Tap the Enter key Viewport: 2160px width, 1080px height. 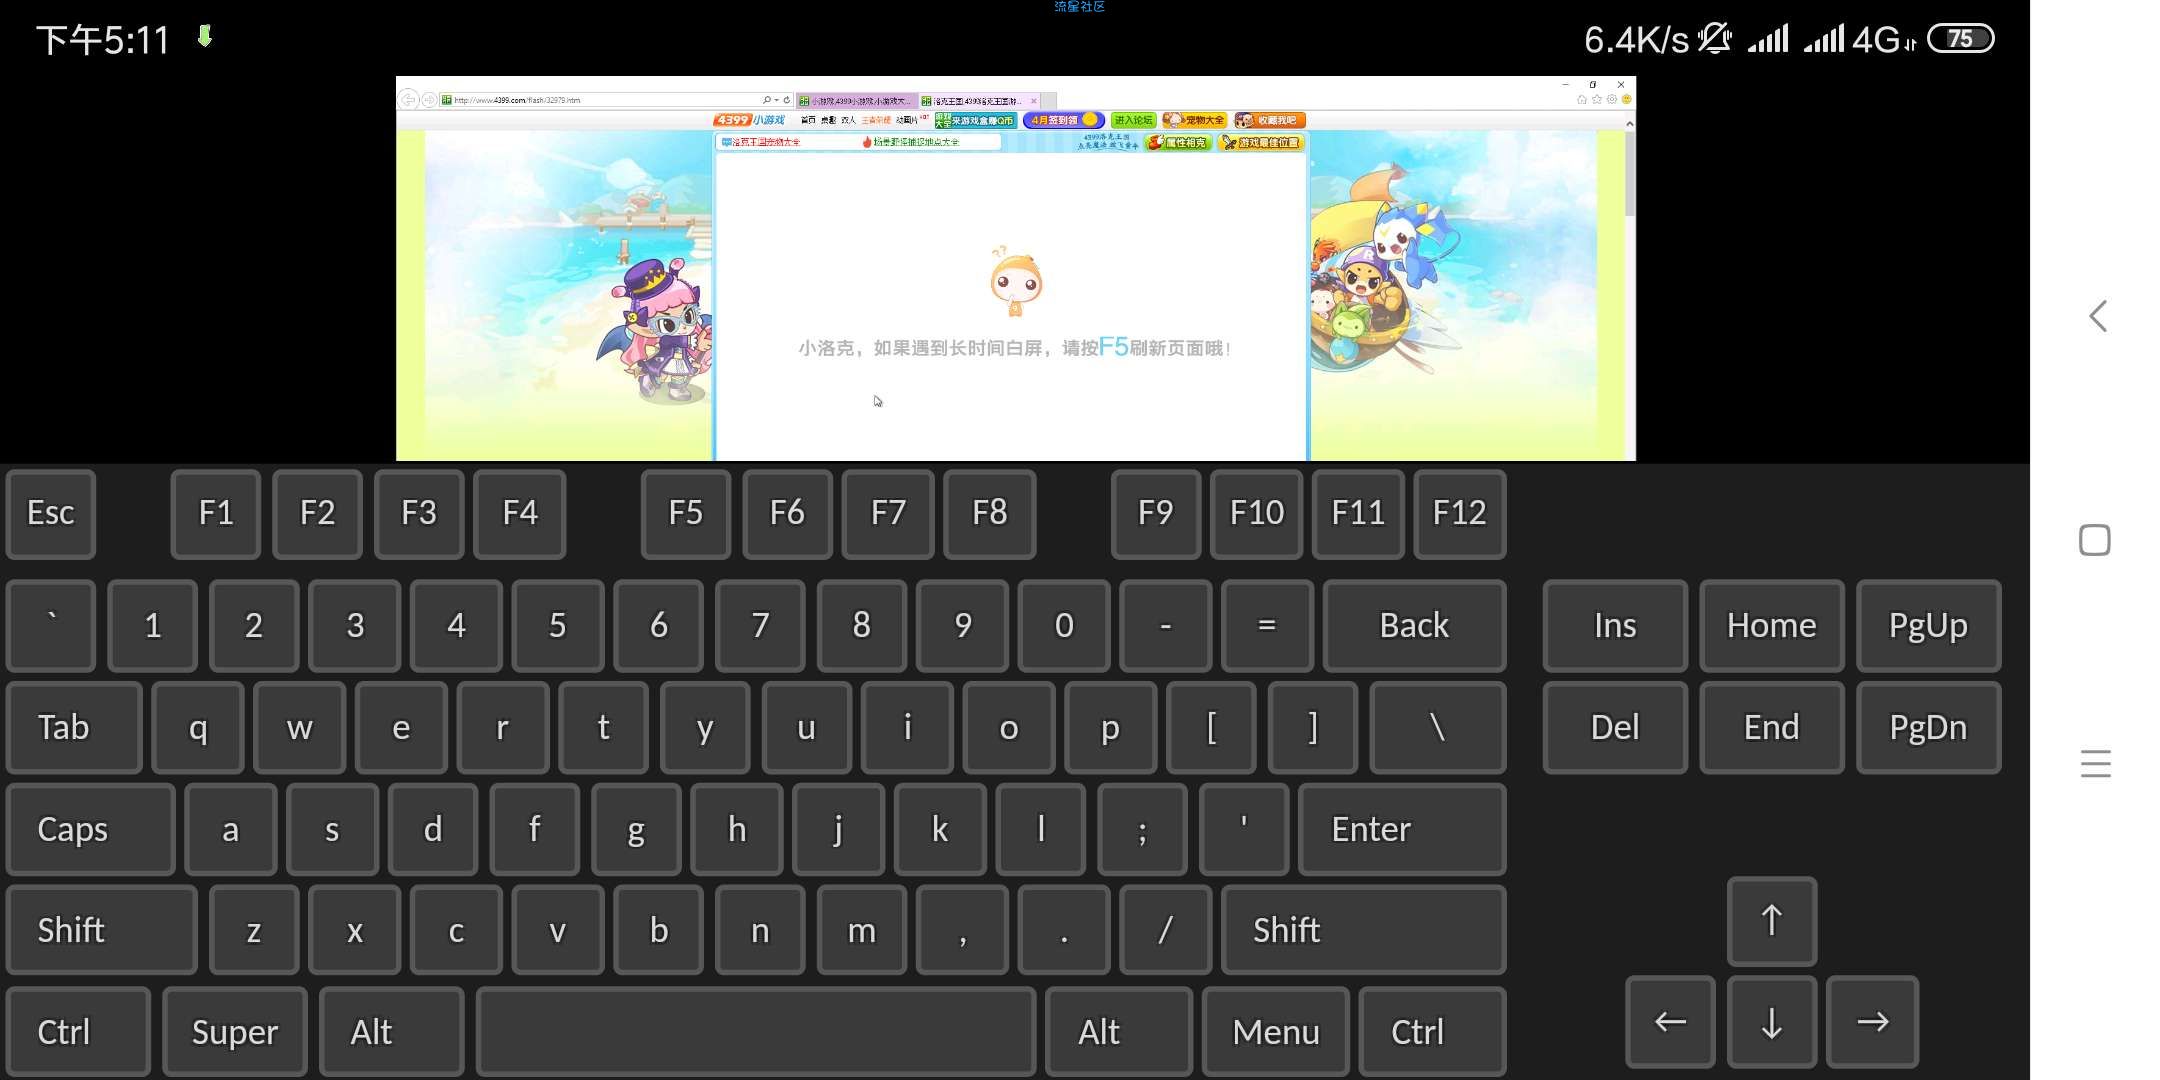1402,829
